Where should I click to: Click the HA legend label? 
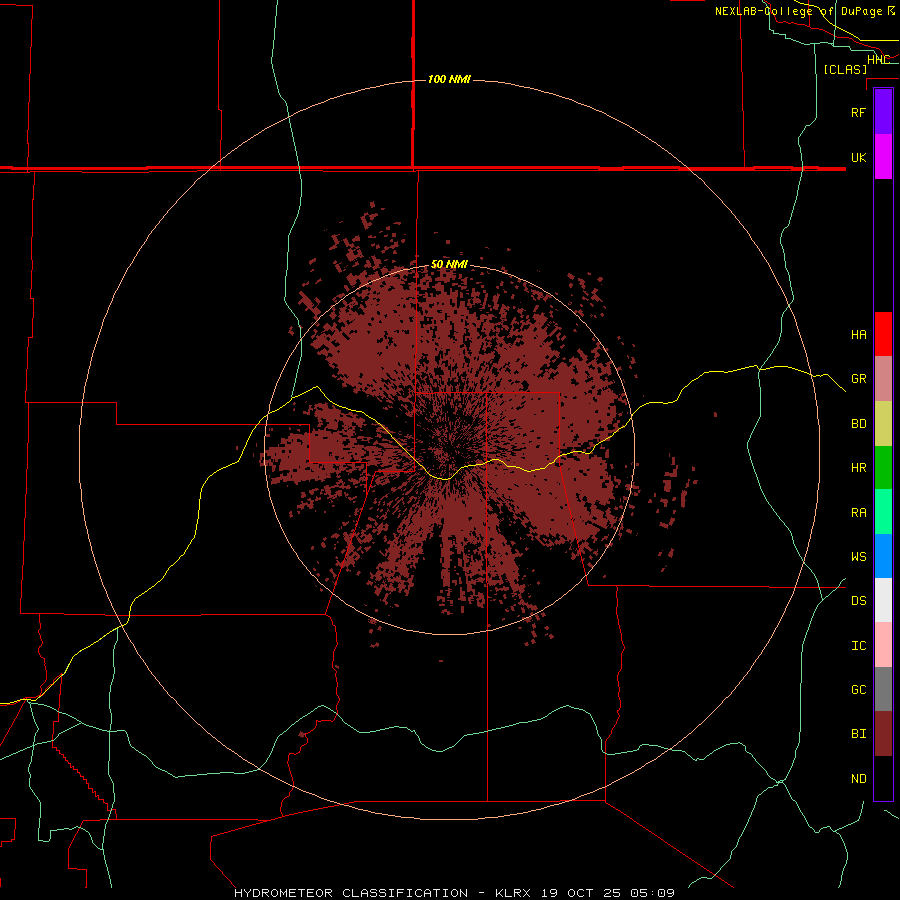[x=858, y=335]
